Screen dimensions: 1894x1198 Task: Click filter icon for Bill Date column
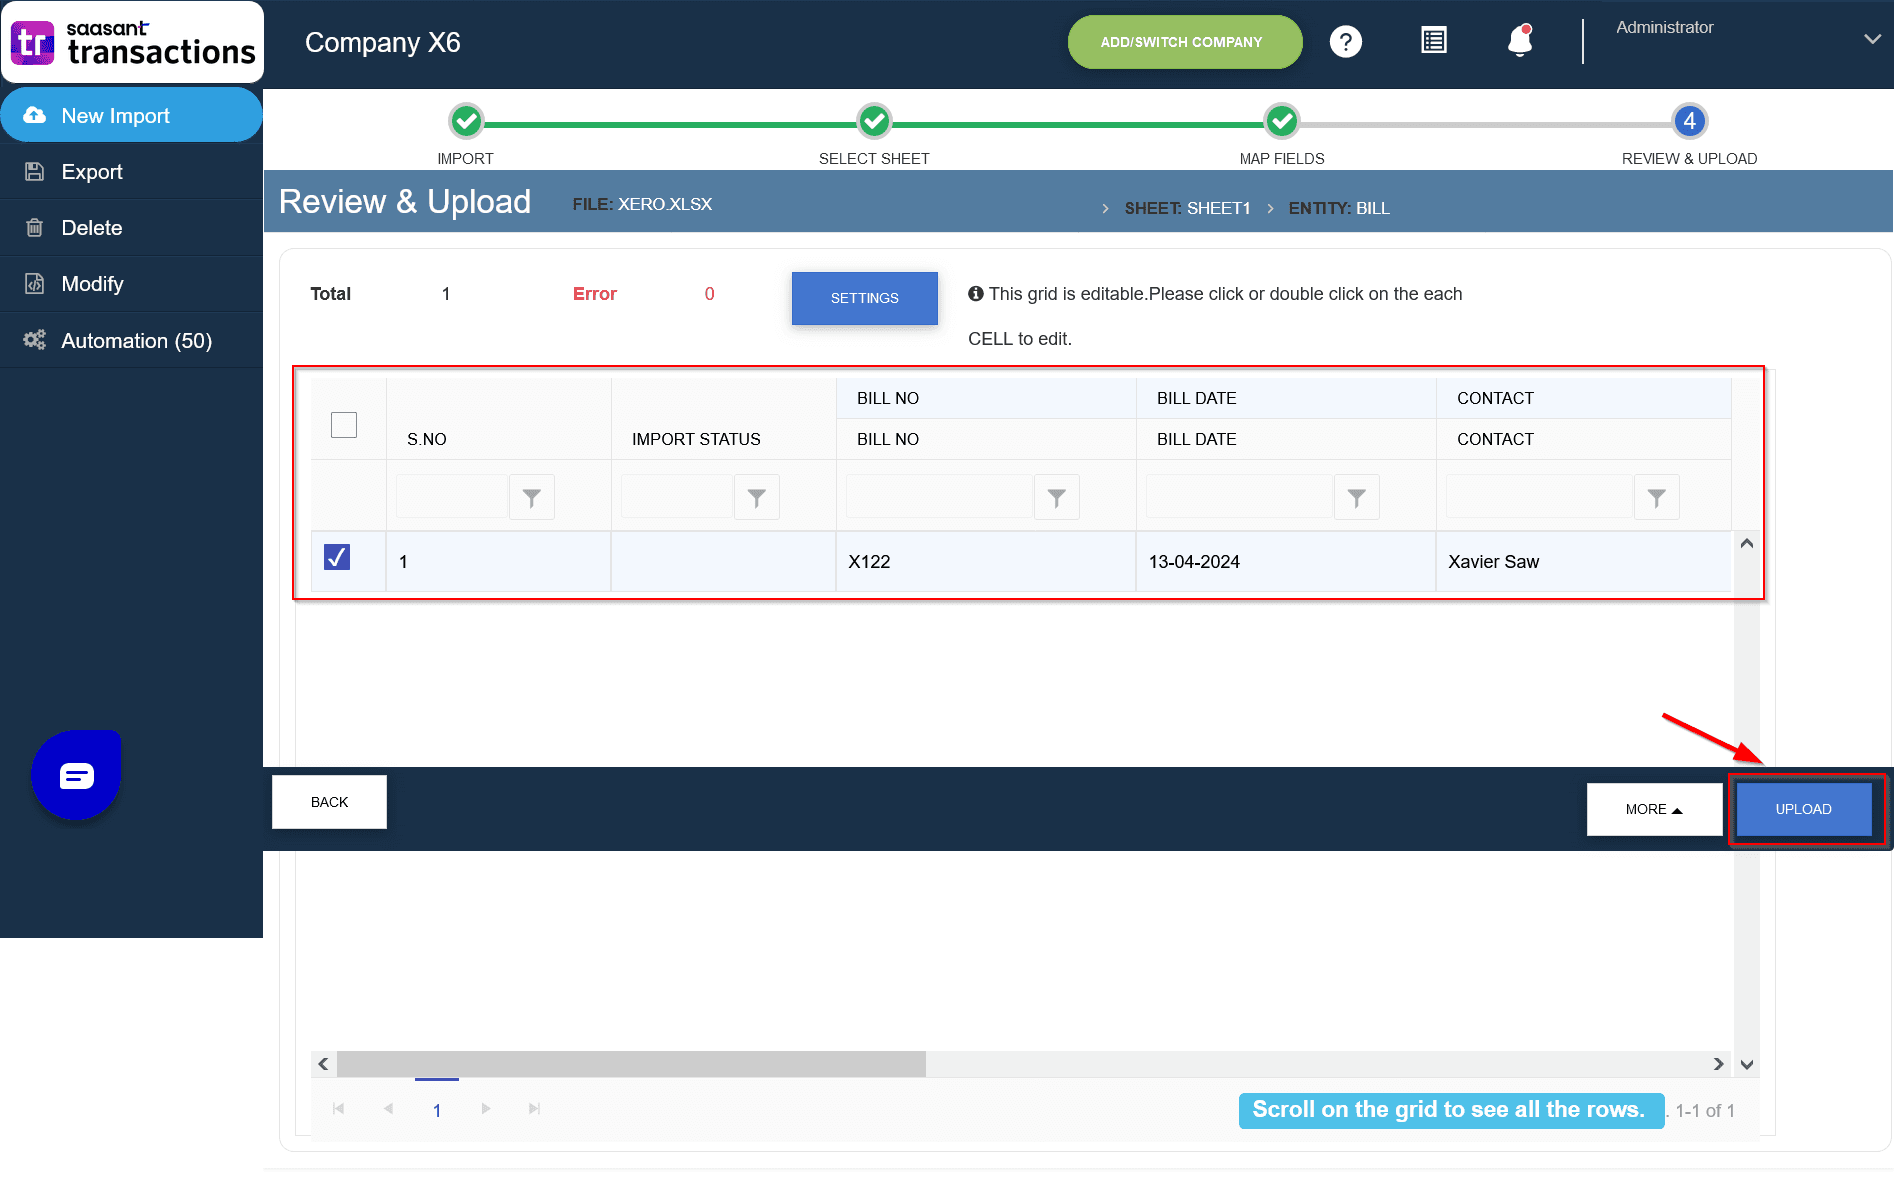(1357, 497)
